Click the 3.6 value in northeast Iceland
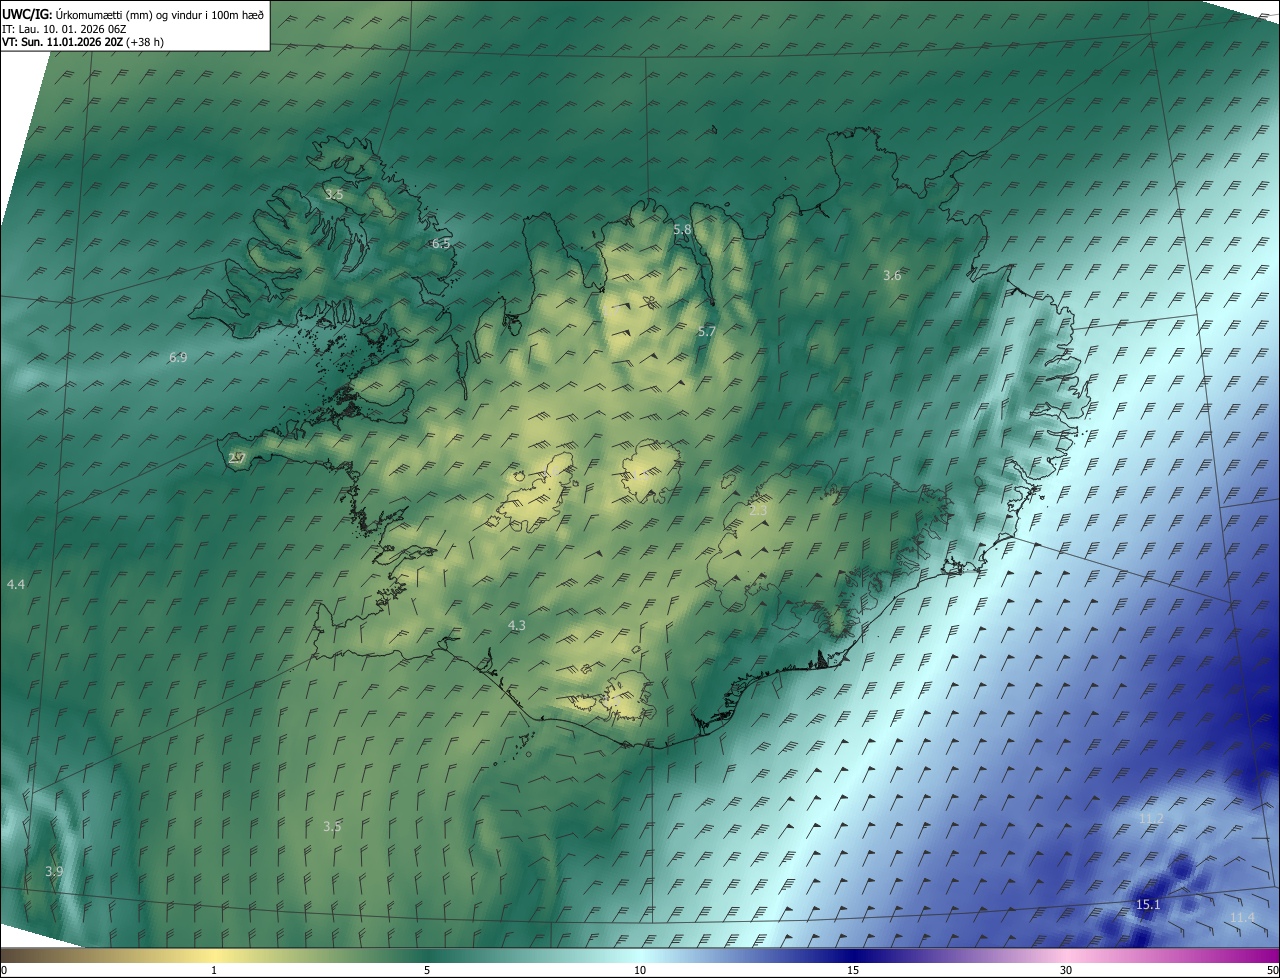This screenshot has width=1280, height=978. tap(892, 275)
